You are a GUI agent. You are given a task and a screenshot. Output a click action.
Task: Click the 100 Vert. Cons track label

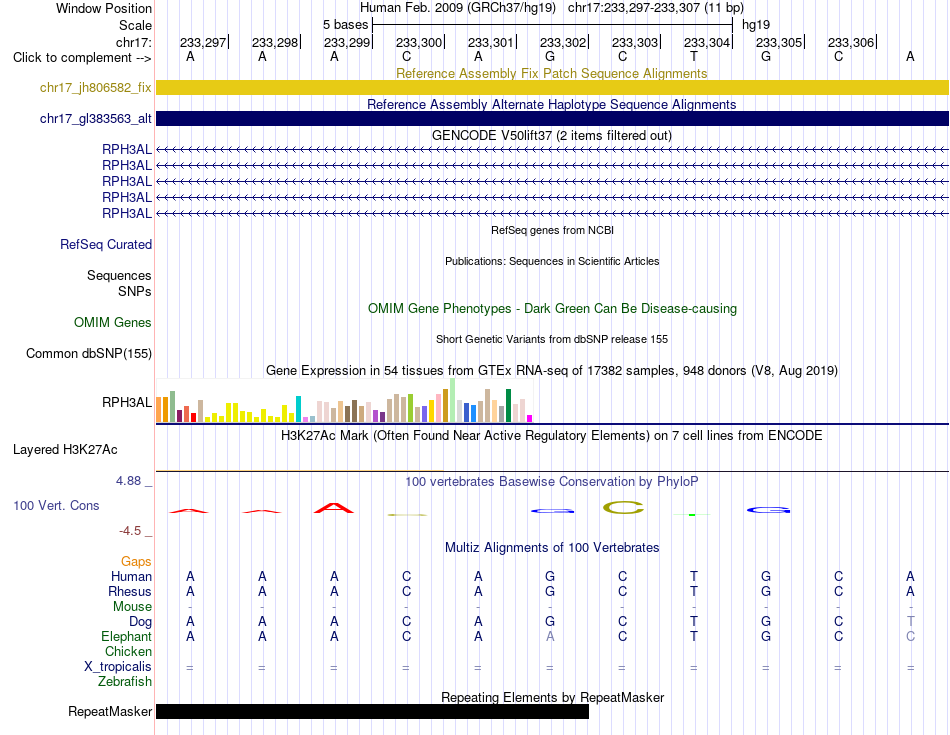56,505
